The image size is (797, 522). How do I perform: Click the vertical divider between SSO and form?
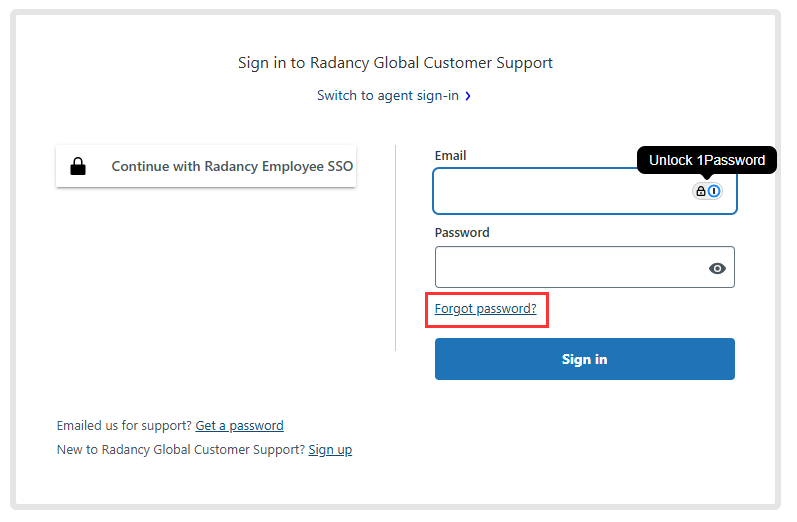395,248
